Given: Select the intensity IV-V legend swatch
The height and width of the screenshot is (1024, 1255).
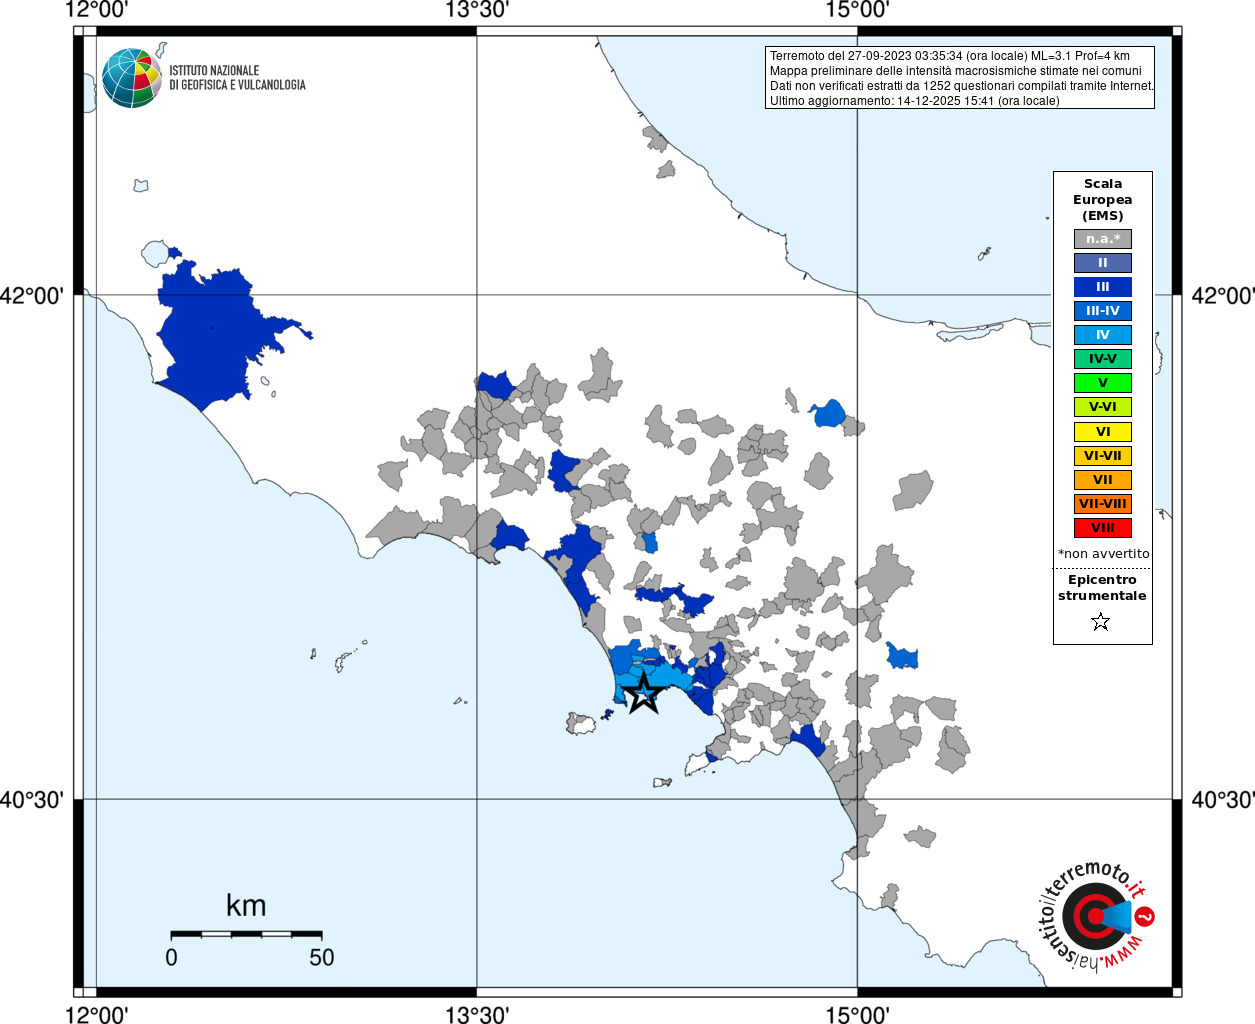Looking at the screenshot, I should click(1103, 359).
